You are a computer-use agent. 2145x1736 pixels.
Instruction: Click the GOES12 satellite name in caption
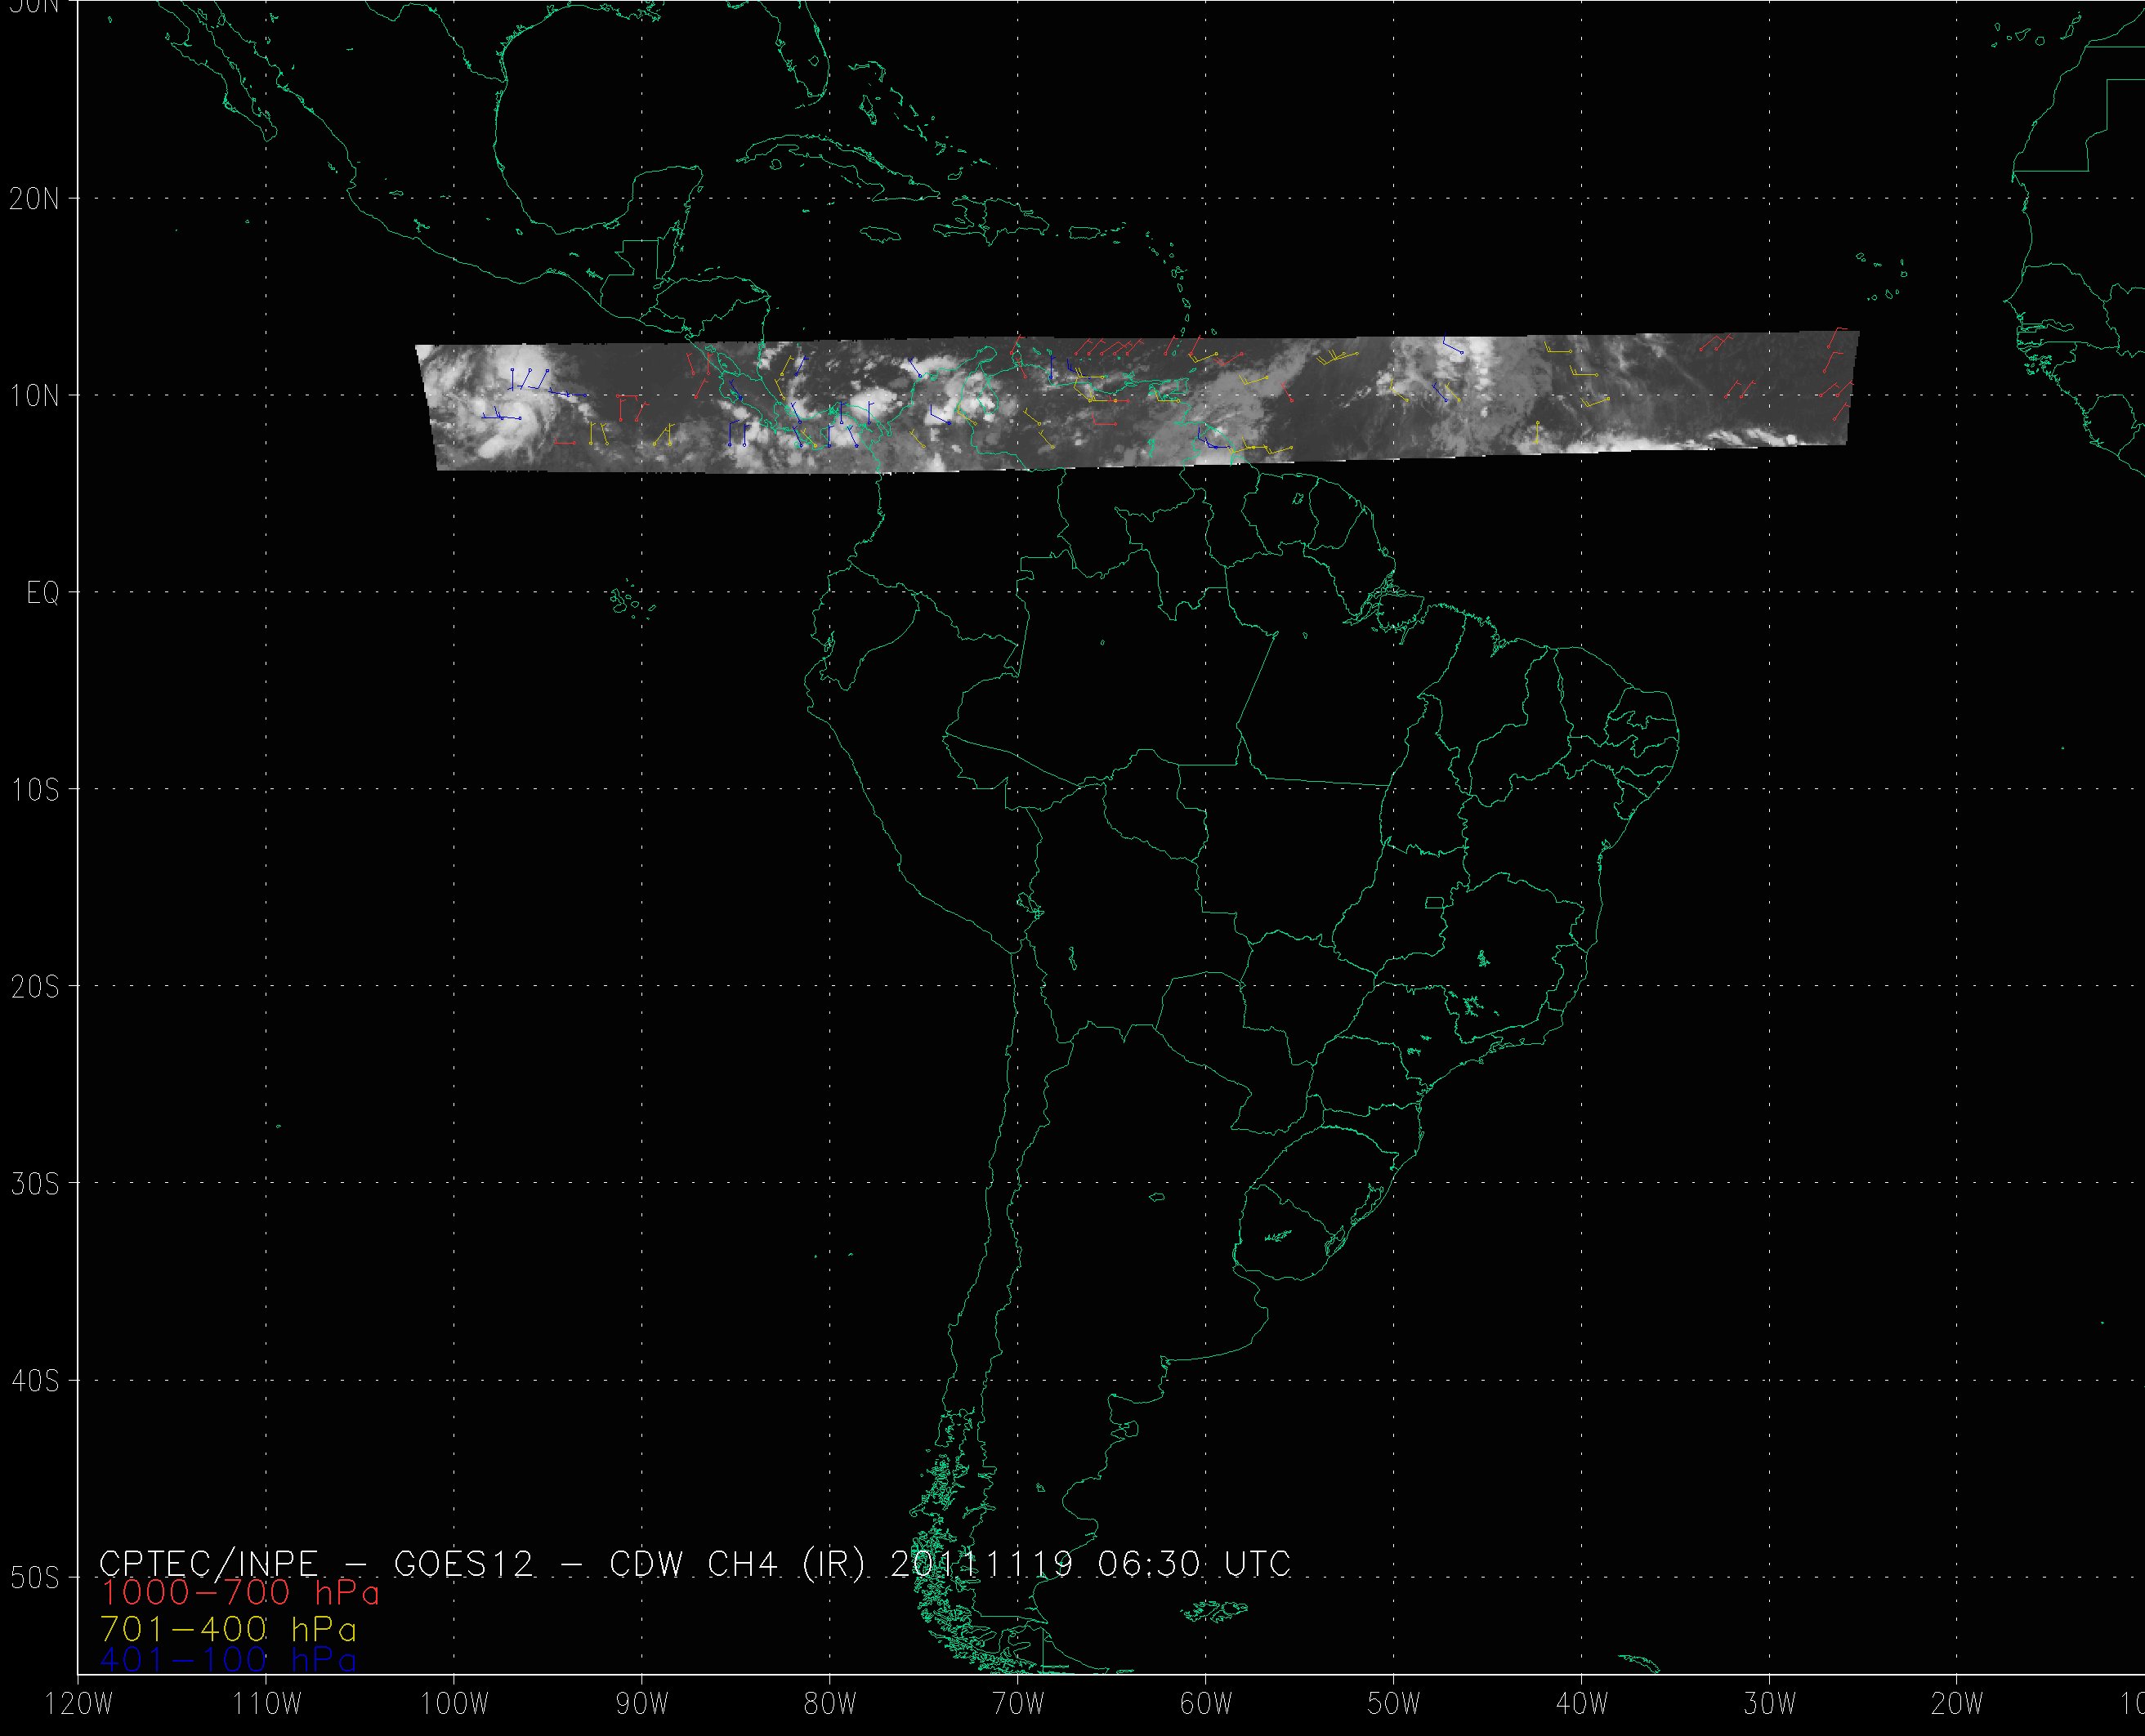pos(464,1563)
